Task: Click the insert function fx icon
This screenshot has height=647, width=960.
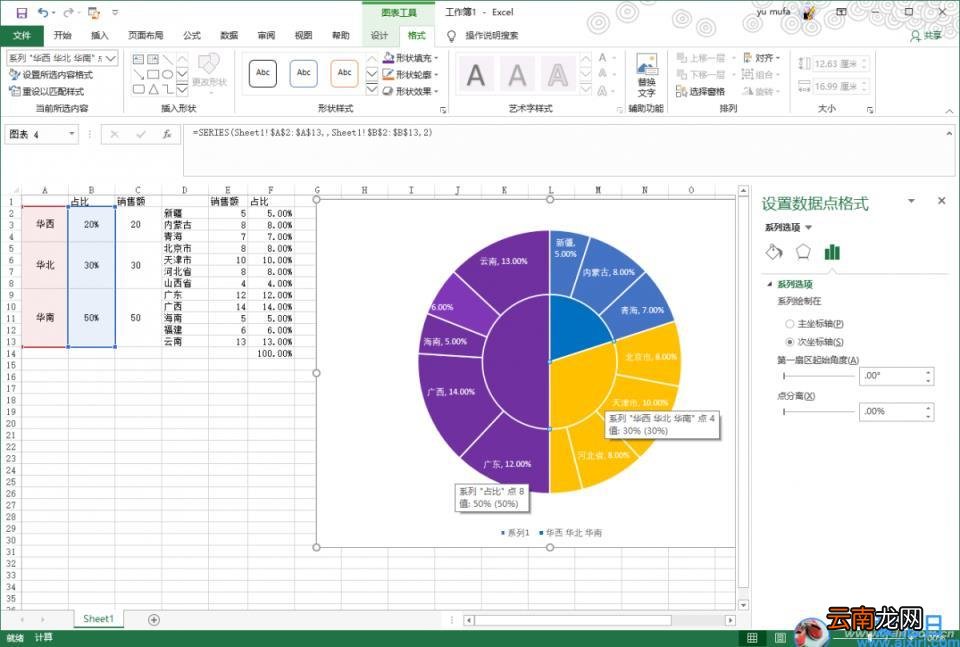Action: coord(167,135)
